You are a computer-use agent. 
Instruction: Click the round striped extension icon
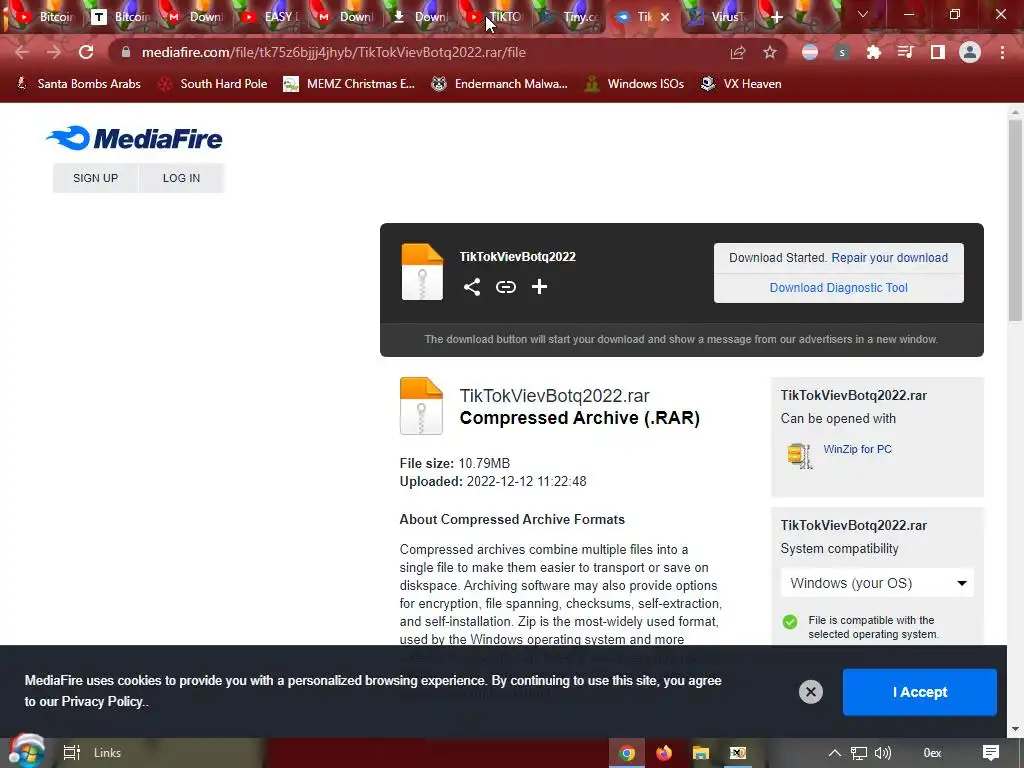(810, 52)
